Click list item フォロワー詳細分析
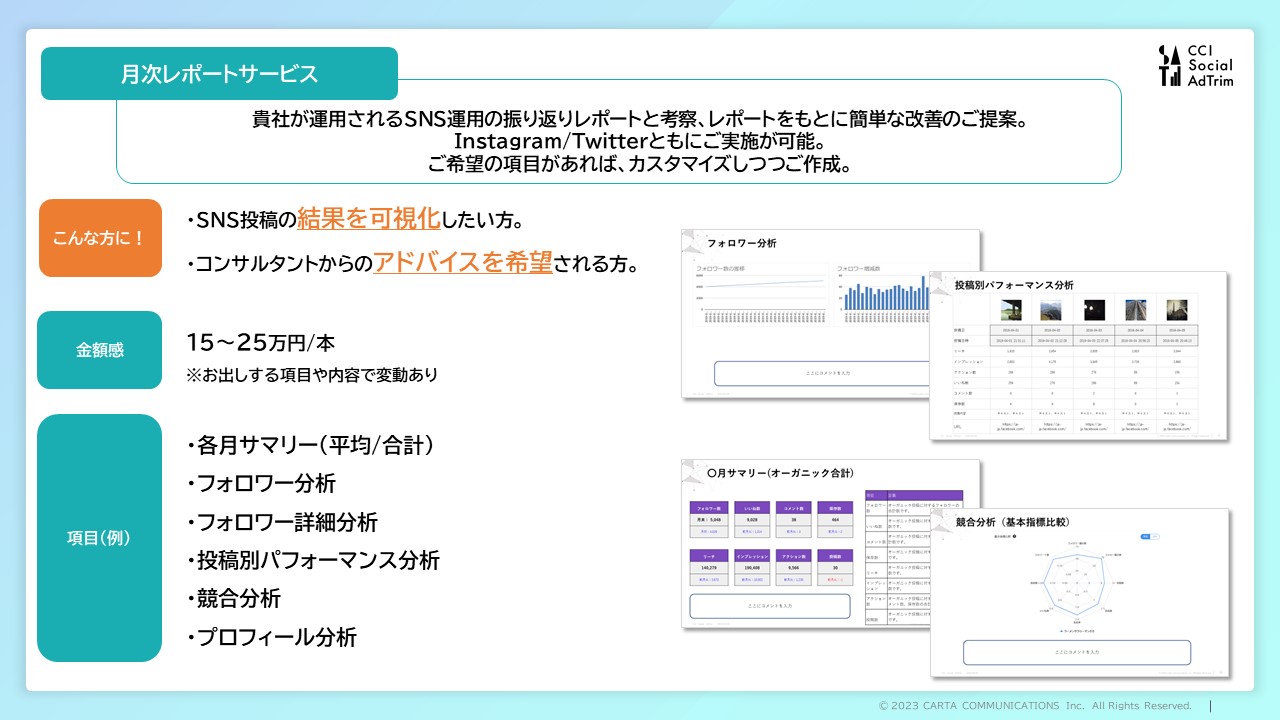The image size is (1280, 720). pos(282,522)
